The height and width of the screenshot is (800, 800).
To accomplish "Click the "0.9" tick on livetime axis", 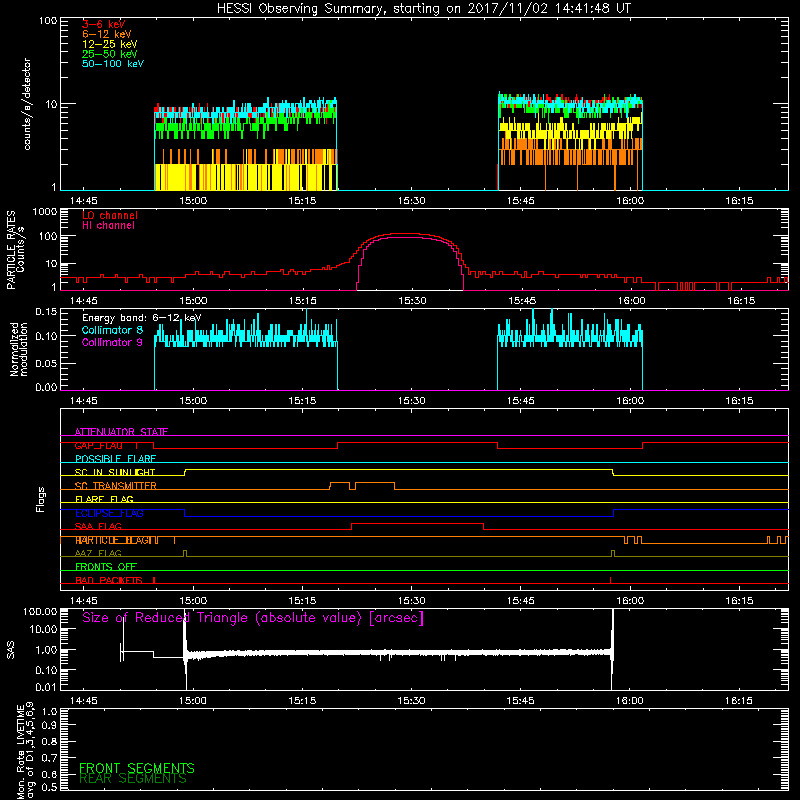I will [x=50, y=726].
